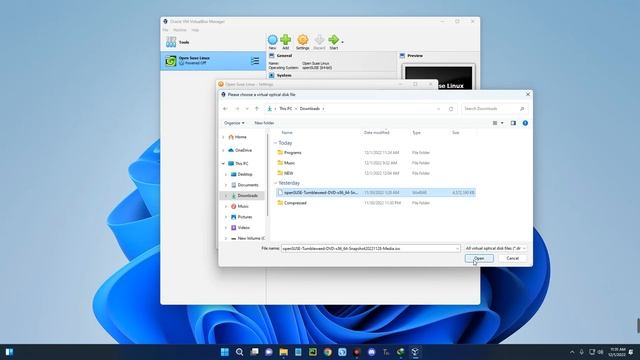Viewport: 640px width, 360px height.
Task: Open the Start button's dropdown arrow
Action: tap(342, 42)
